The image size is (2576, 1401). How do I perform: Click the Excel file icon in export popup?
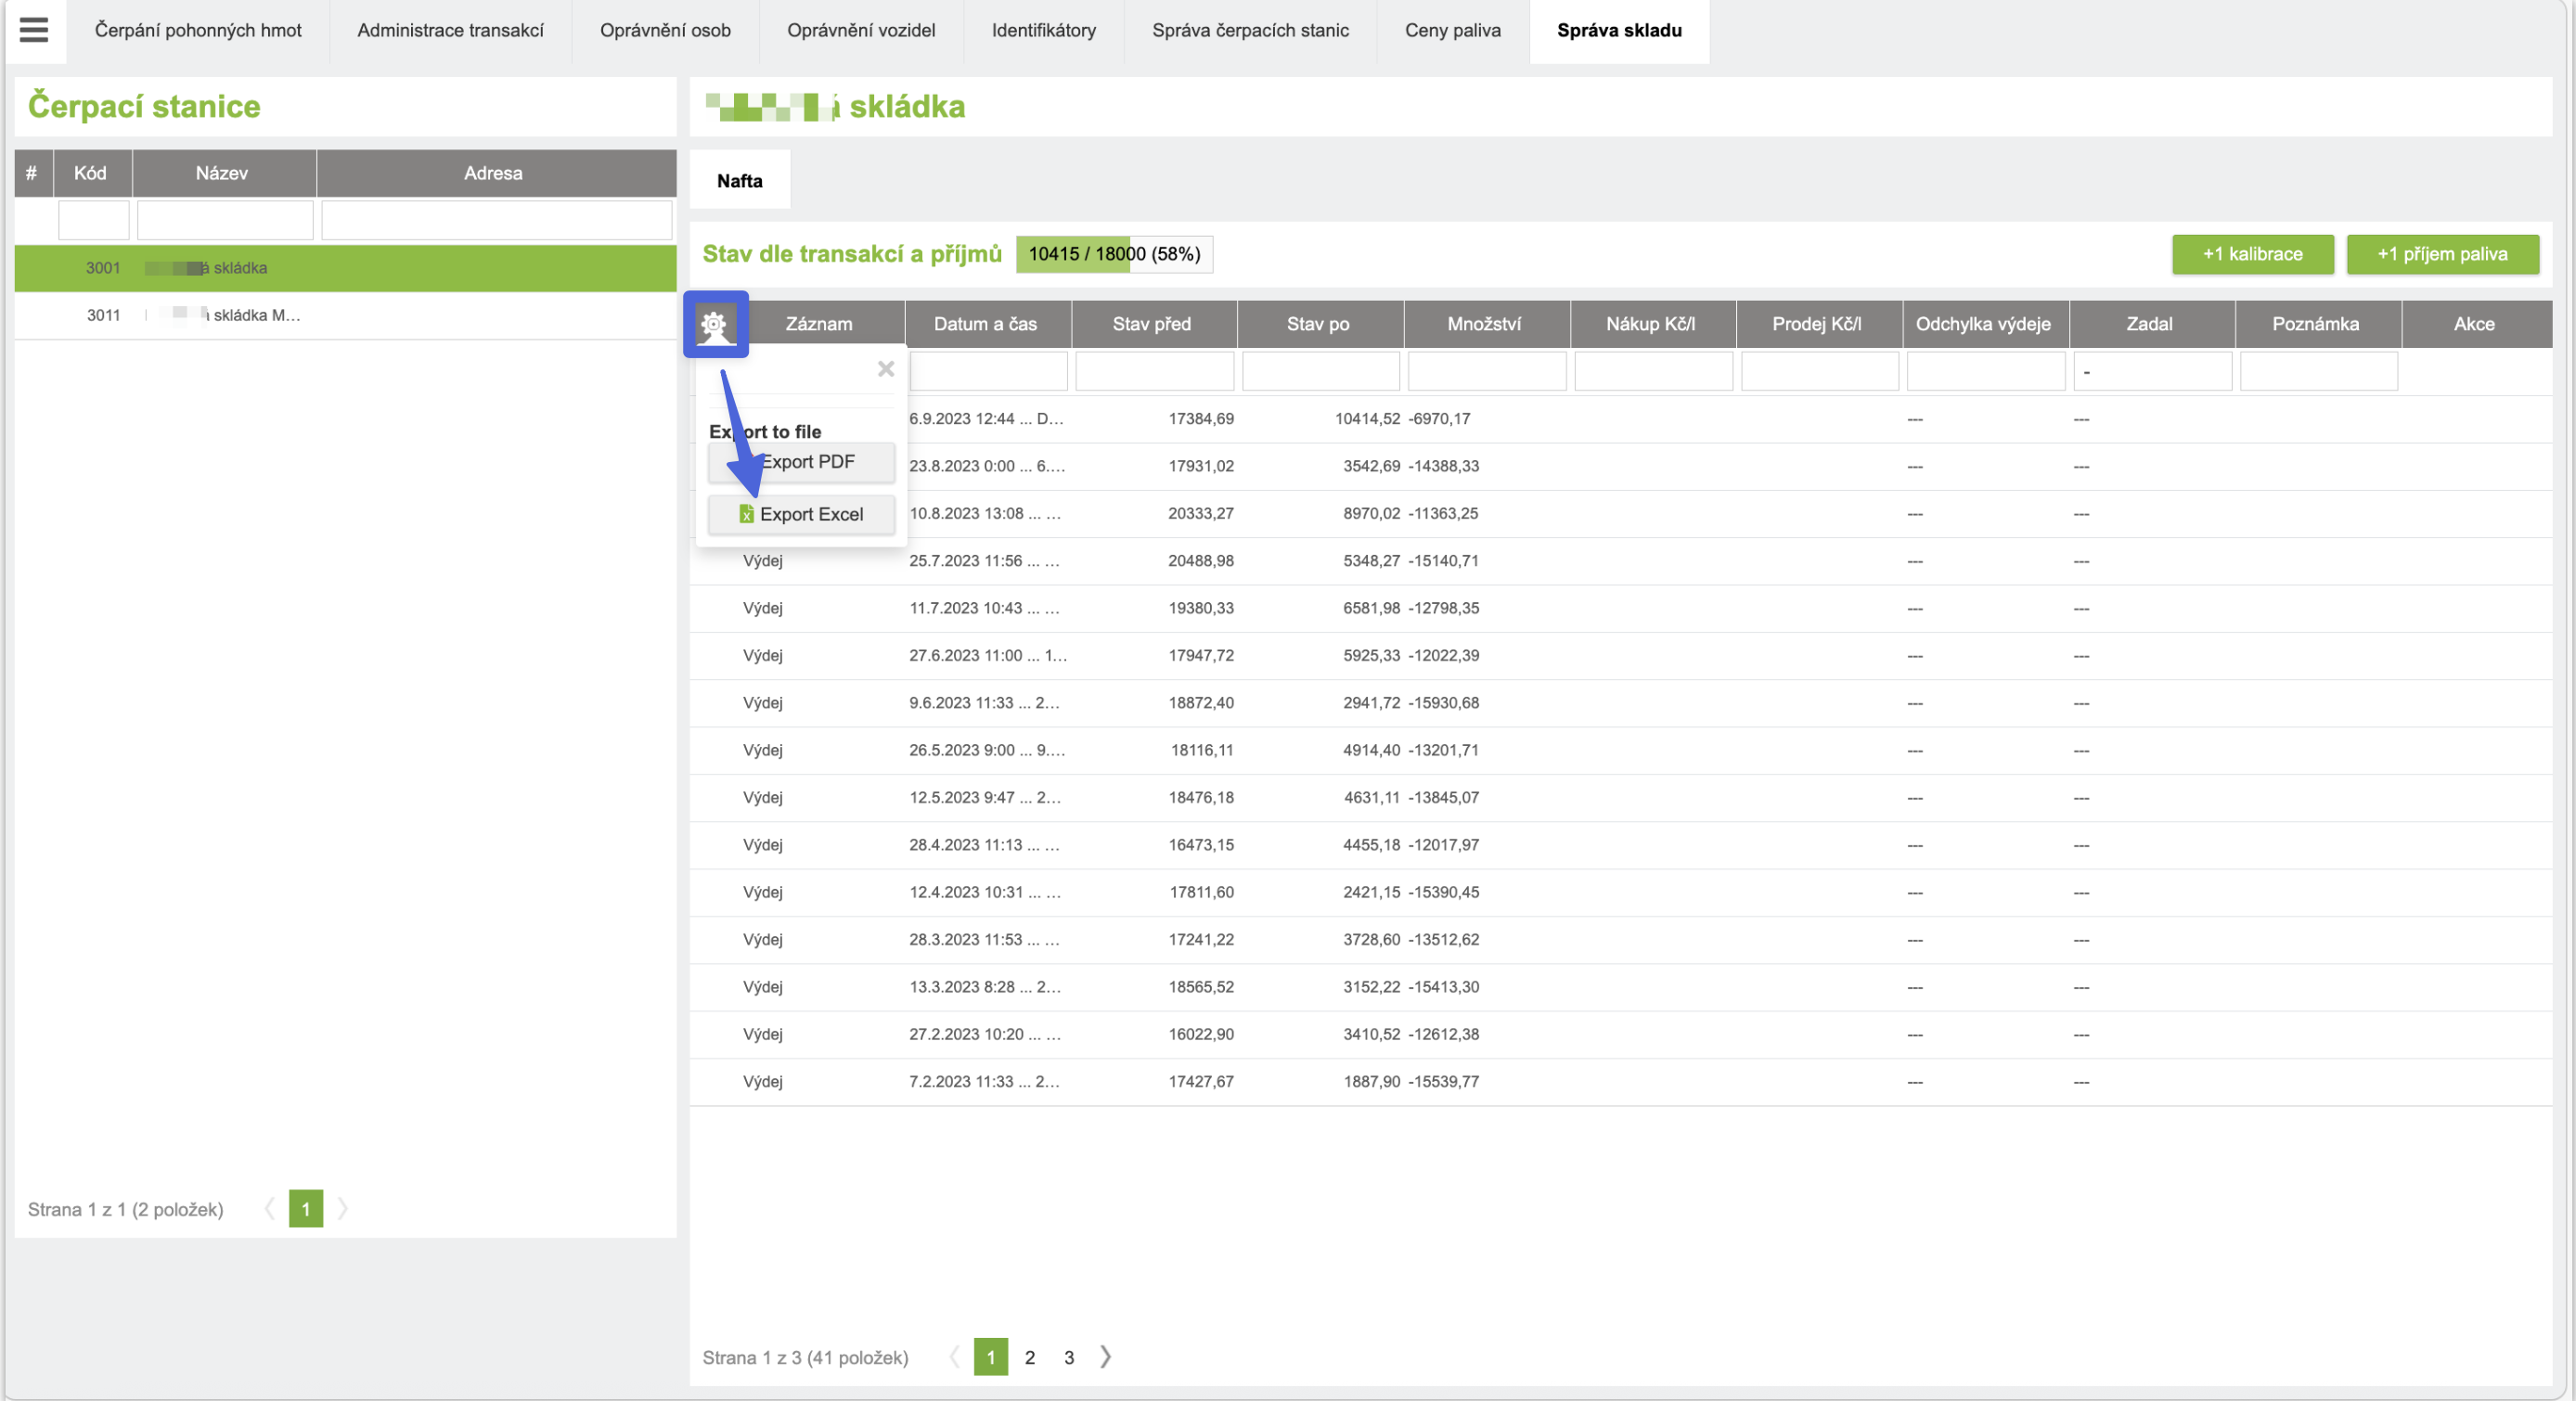pos(746,514)
